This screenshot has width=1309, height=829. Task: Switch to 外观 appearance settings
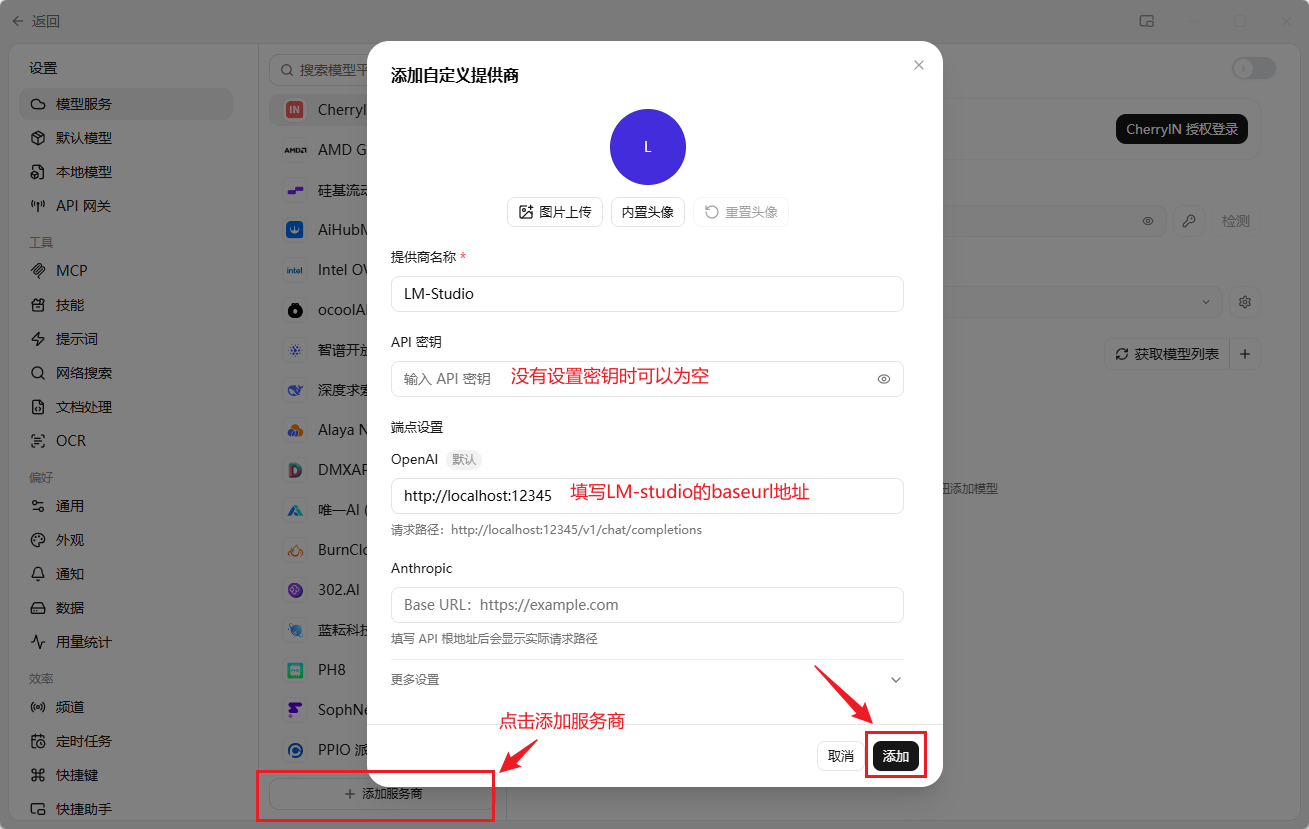pos(126,540)
